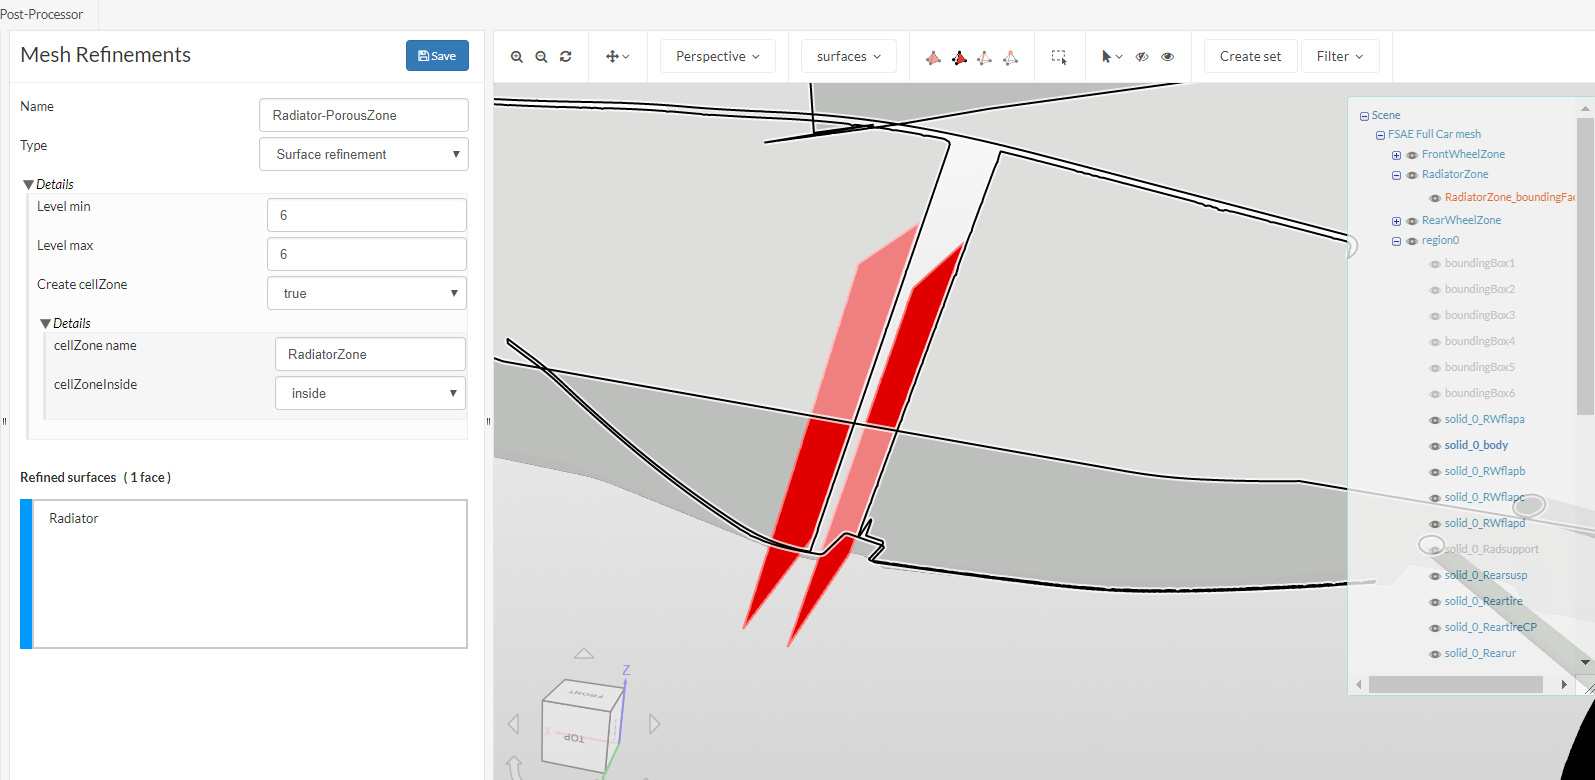The height and width of the screenshot is (780, 1595).
Task: Select the box selection tool icon
Action: [1059, 57]
